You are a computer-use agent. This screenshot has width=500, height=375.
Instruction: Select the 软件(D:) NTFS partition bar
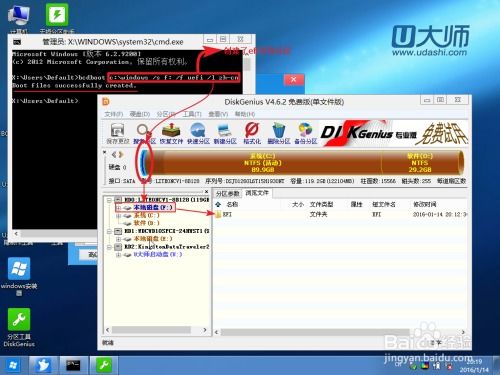pyautogui.click(x=421, y=163)
